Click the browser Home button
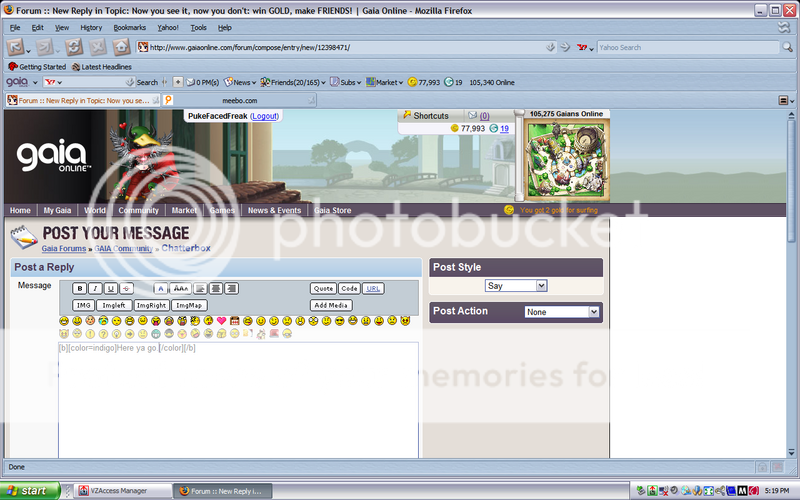 tap(121, 47)
